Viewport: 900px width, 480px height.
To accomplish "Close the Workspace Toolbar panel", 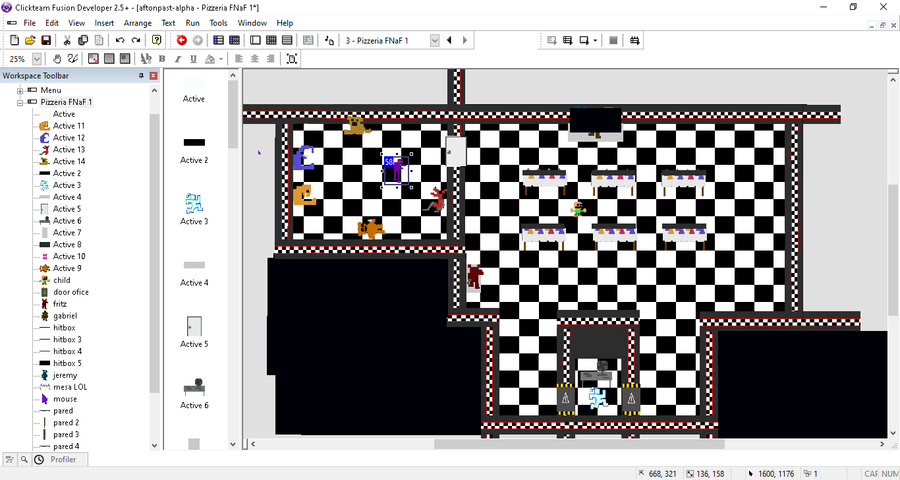I will (153, 76).
